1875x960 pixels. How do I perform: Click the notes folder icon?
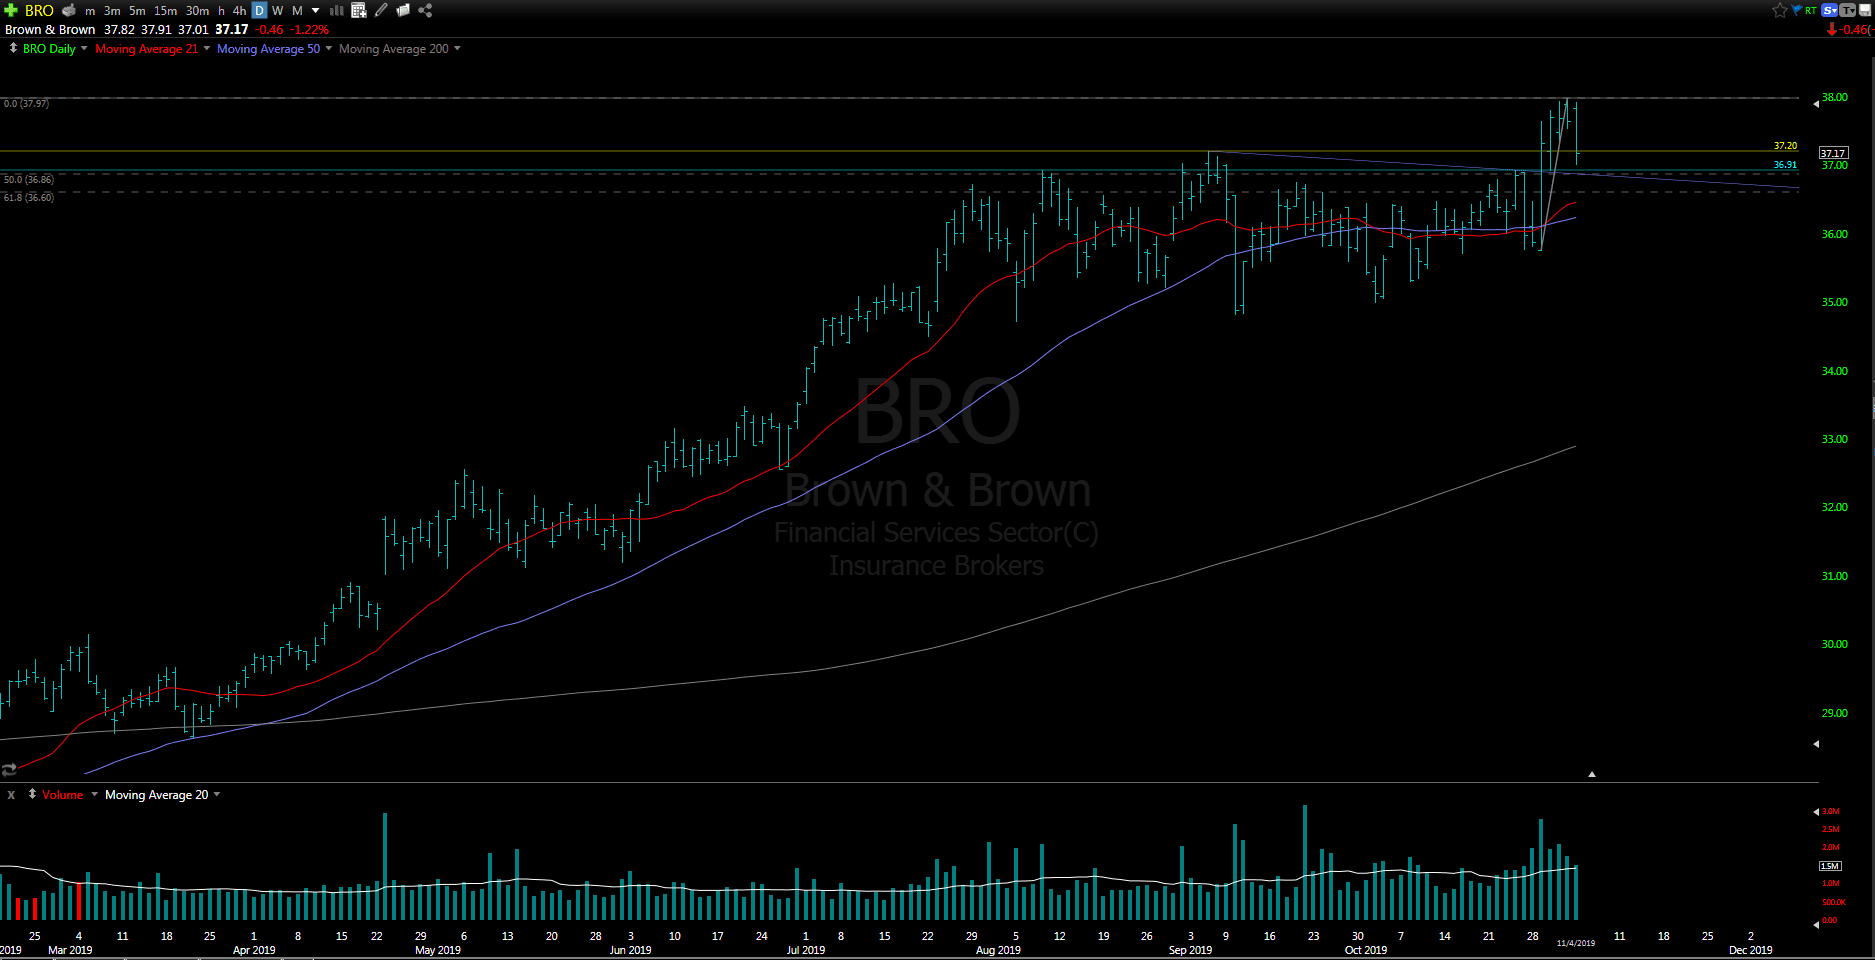403,10
